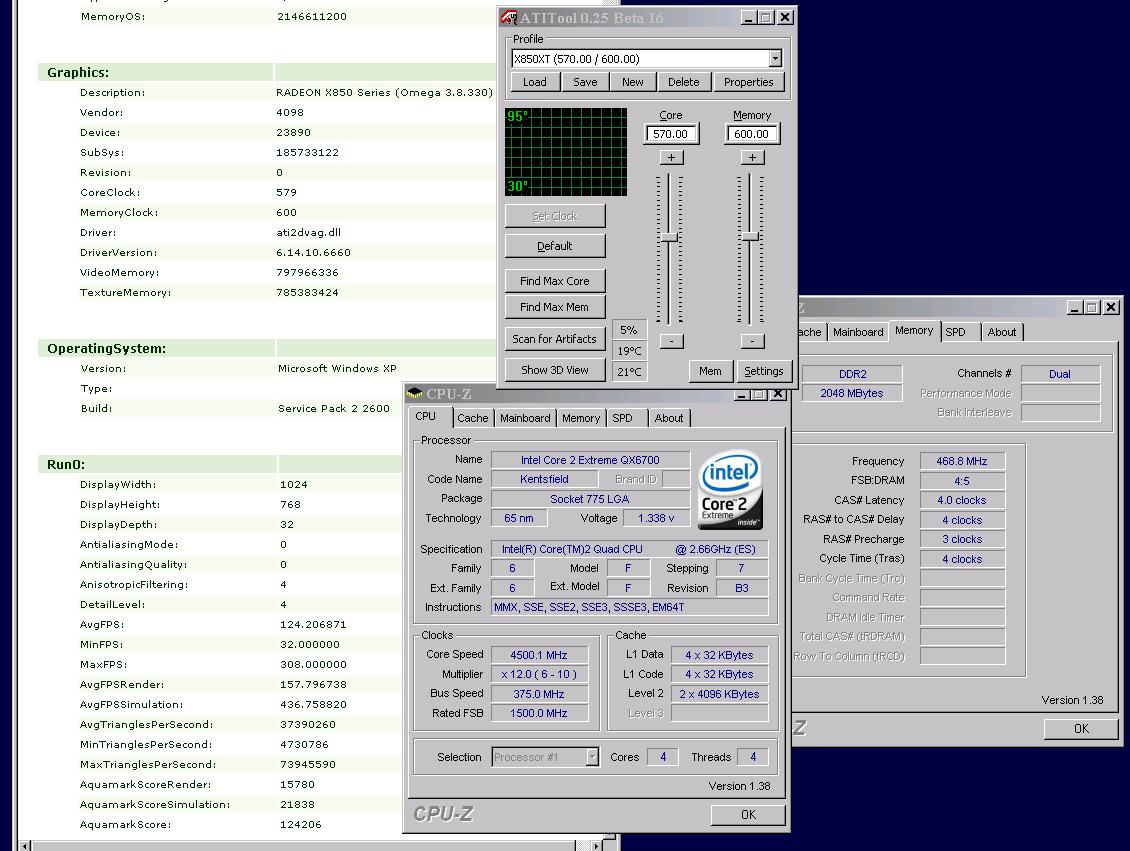Click the OperatingSystem section header

coord(107,348)
